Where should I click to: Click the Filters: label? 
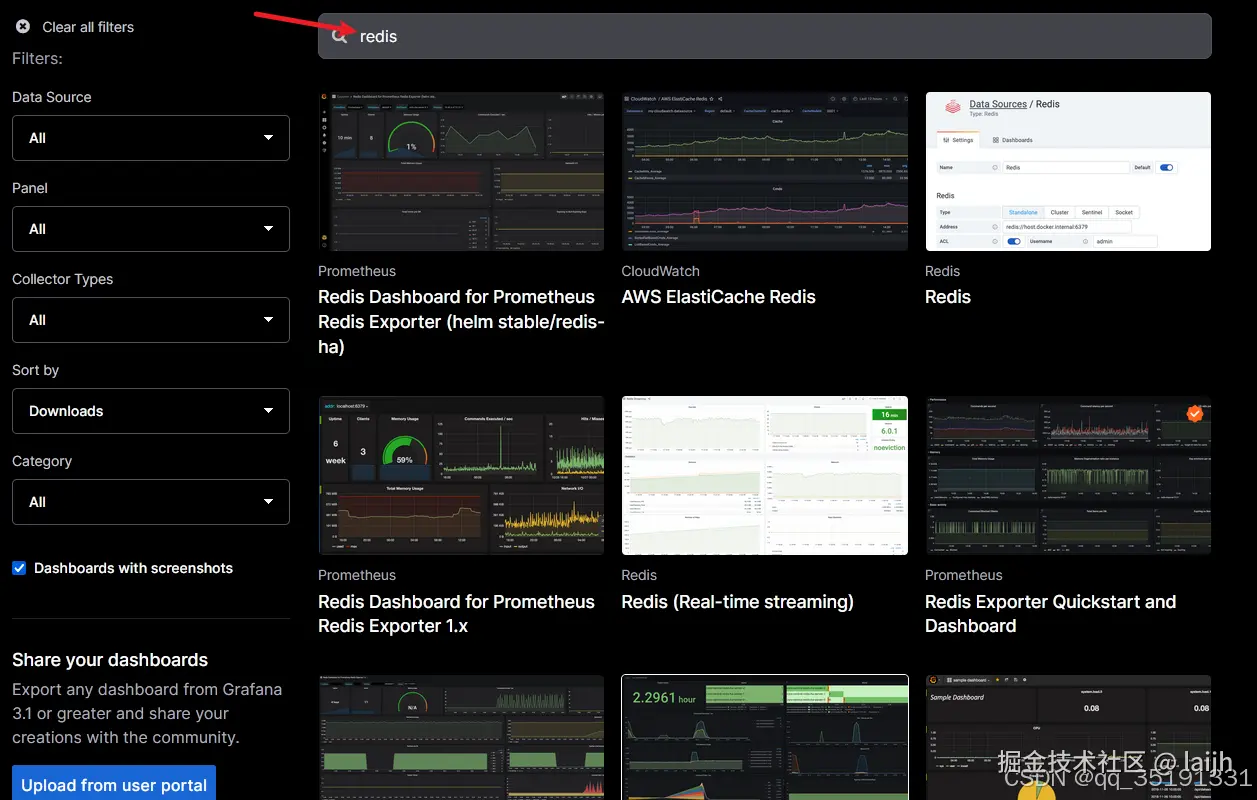37,59
